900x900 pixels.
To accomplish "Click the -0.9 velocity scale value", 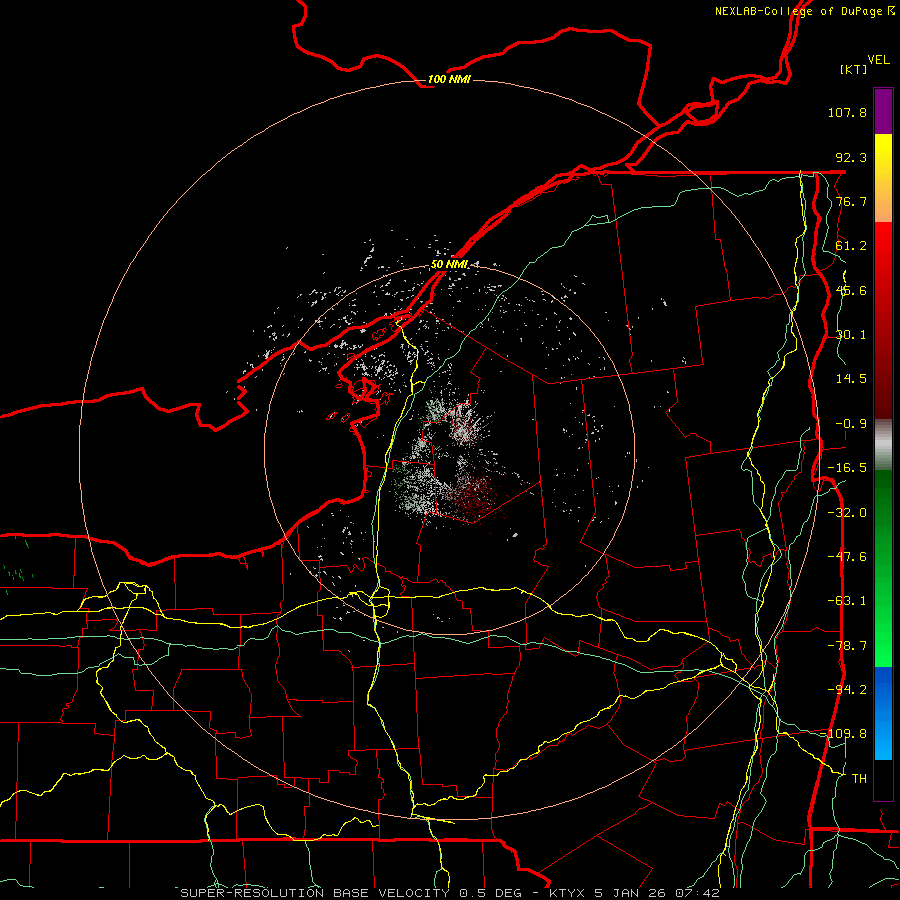I will [851, 424].
